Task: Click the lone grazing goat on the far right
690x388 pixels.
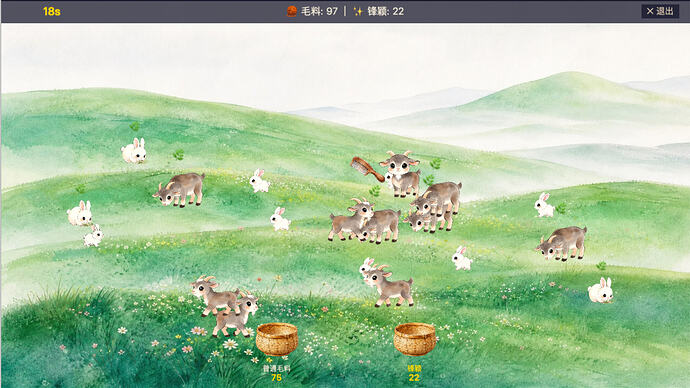Action: (562, 243)
